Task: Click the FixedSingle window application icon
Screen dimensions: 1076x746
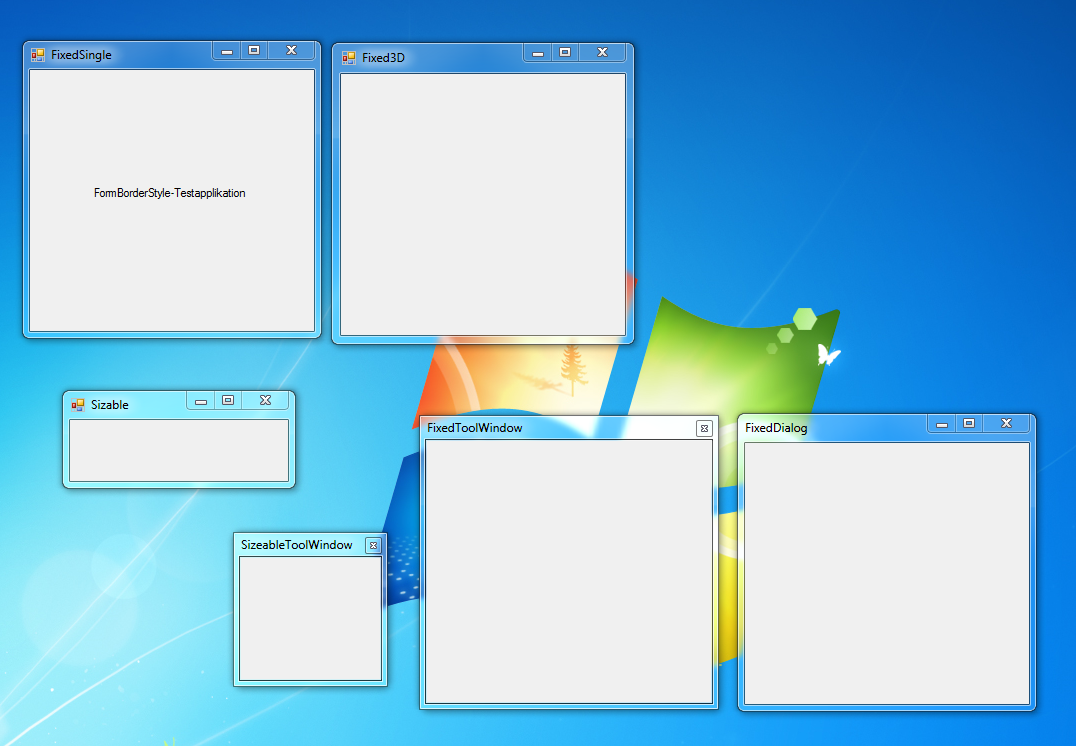Action: 38,55
